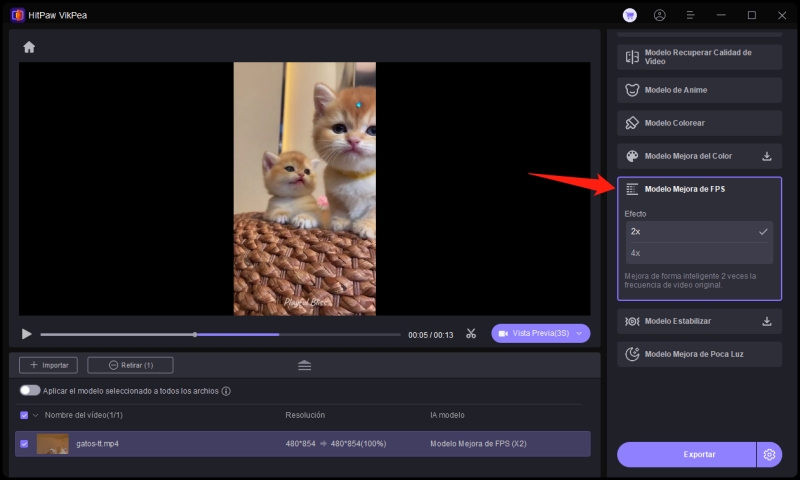Image resolution: width=800 pixels, height=480 pixels.
Task: Open export settings gear icon
Action: (769, 454)
